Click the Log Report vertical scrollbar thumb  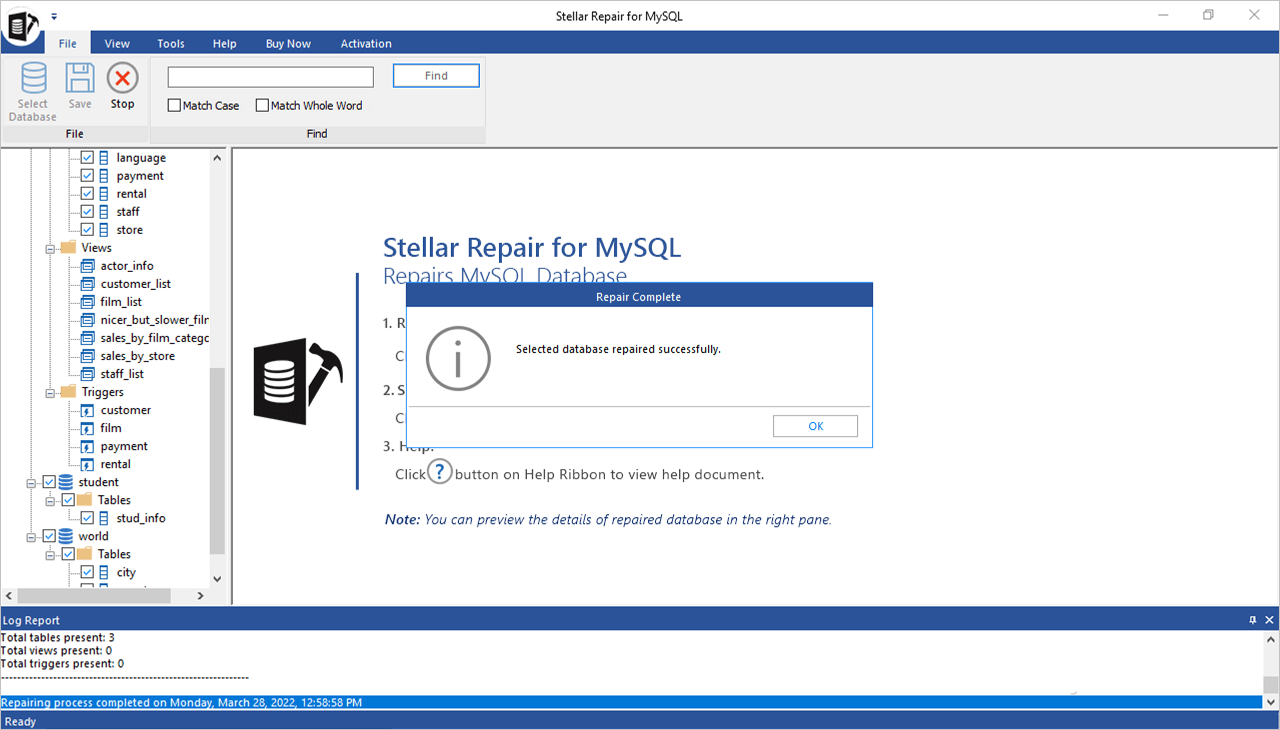pyautogui.click(x=1270, y=685)
